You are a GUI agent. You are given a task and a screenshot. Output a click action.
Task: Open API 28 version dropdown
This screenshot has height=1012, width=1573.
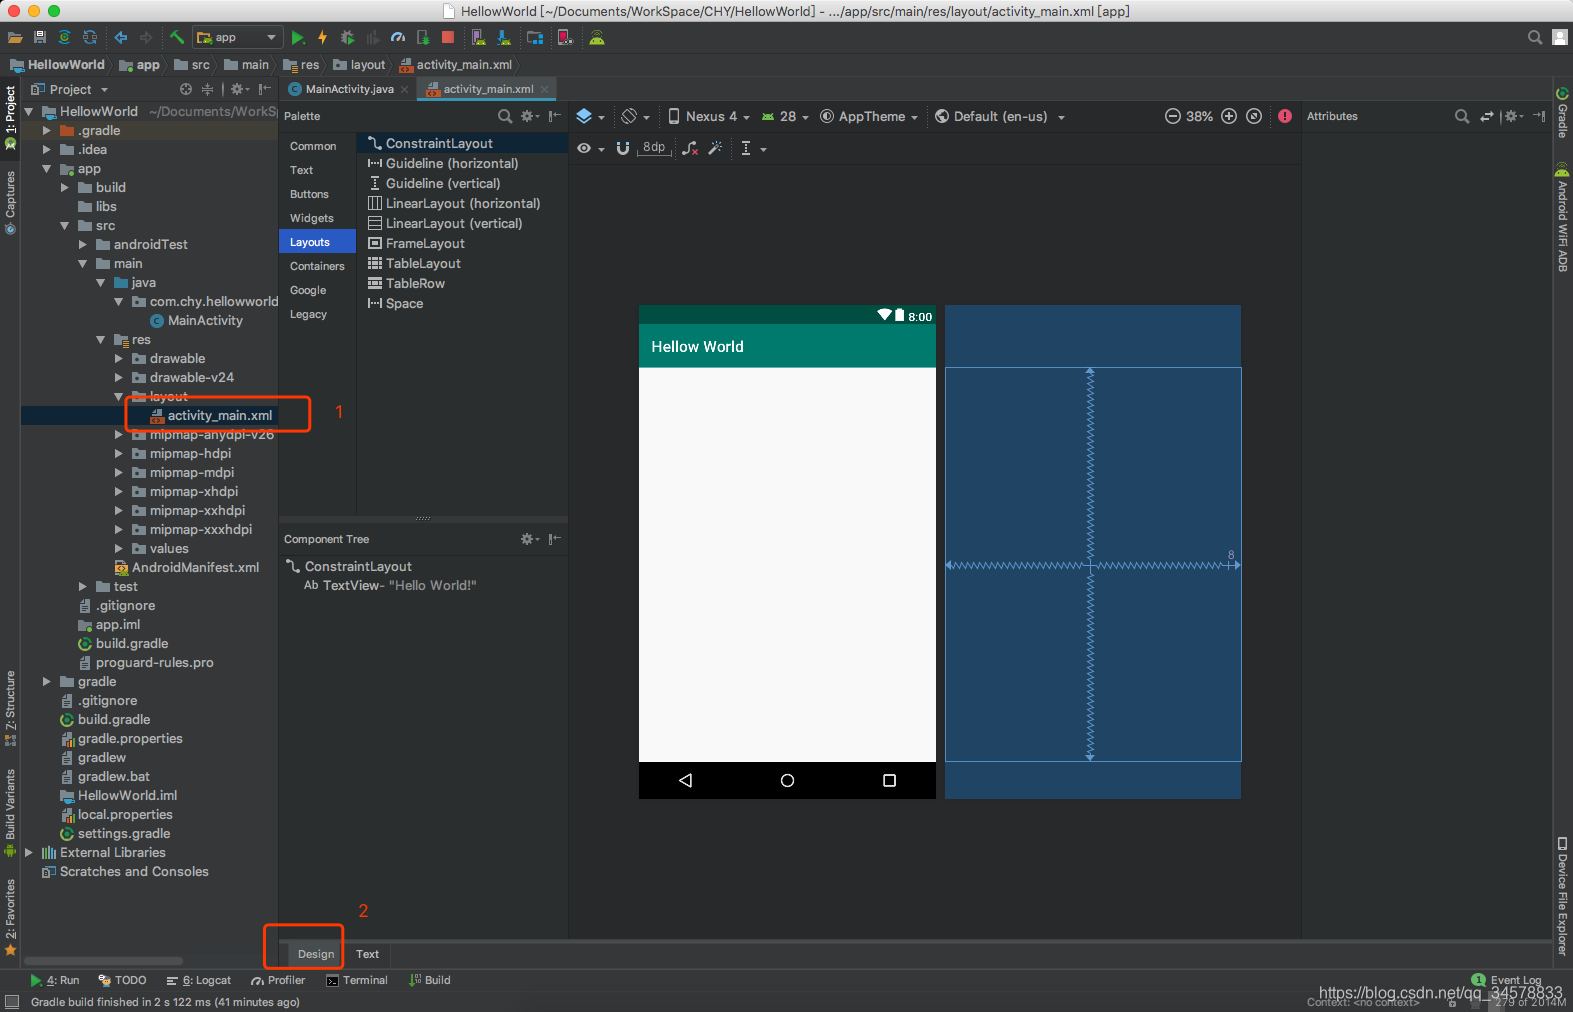[x=785, y=116]
